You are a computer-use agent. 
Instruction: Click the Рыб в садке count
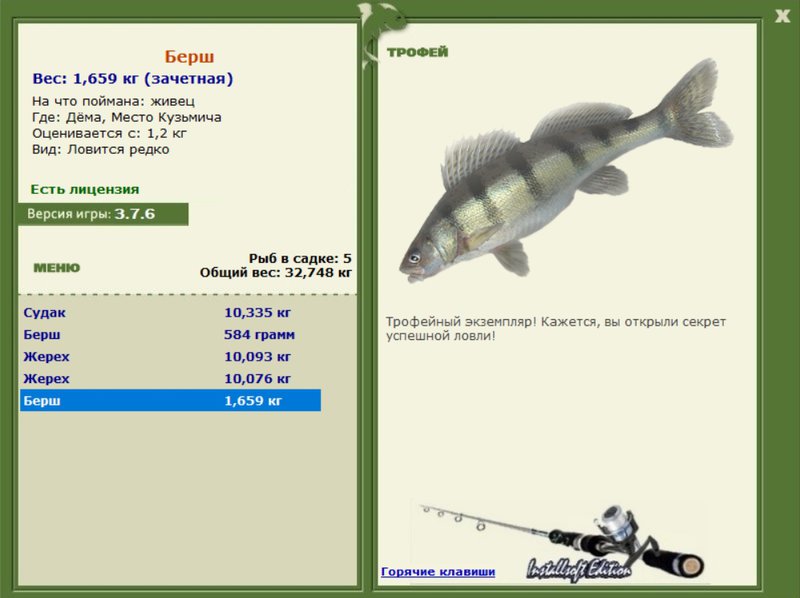point(299,258)
